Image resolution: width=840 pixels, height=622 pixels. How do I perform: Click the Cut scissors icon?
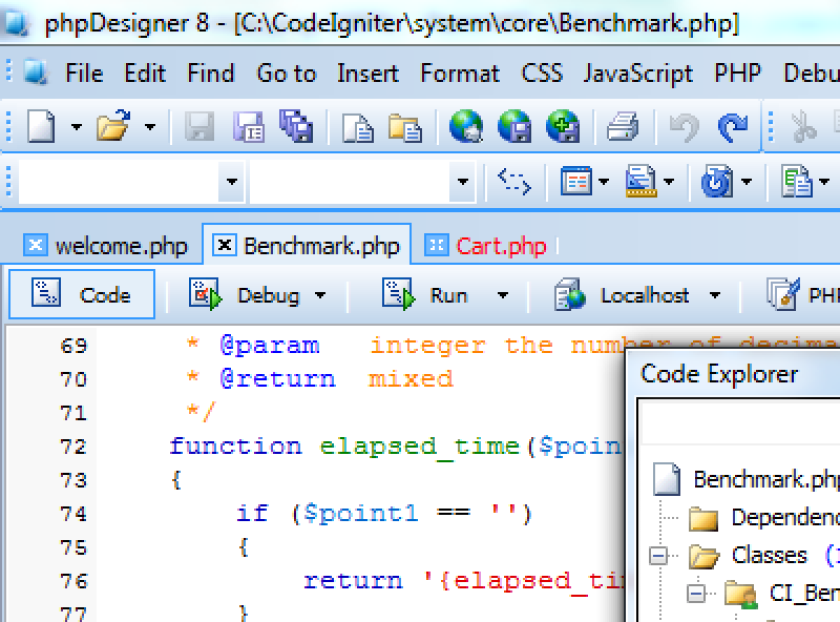tap(804, 128)
